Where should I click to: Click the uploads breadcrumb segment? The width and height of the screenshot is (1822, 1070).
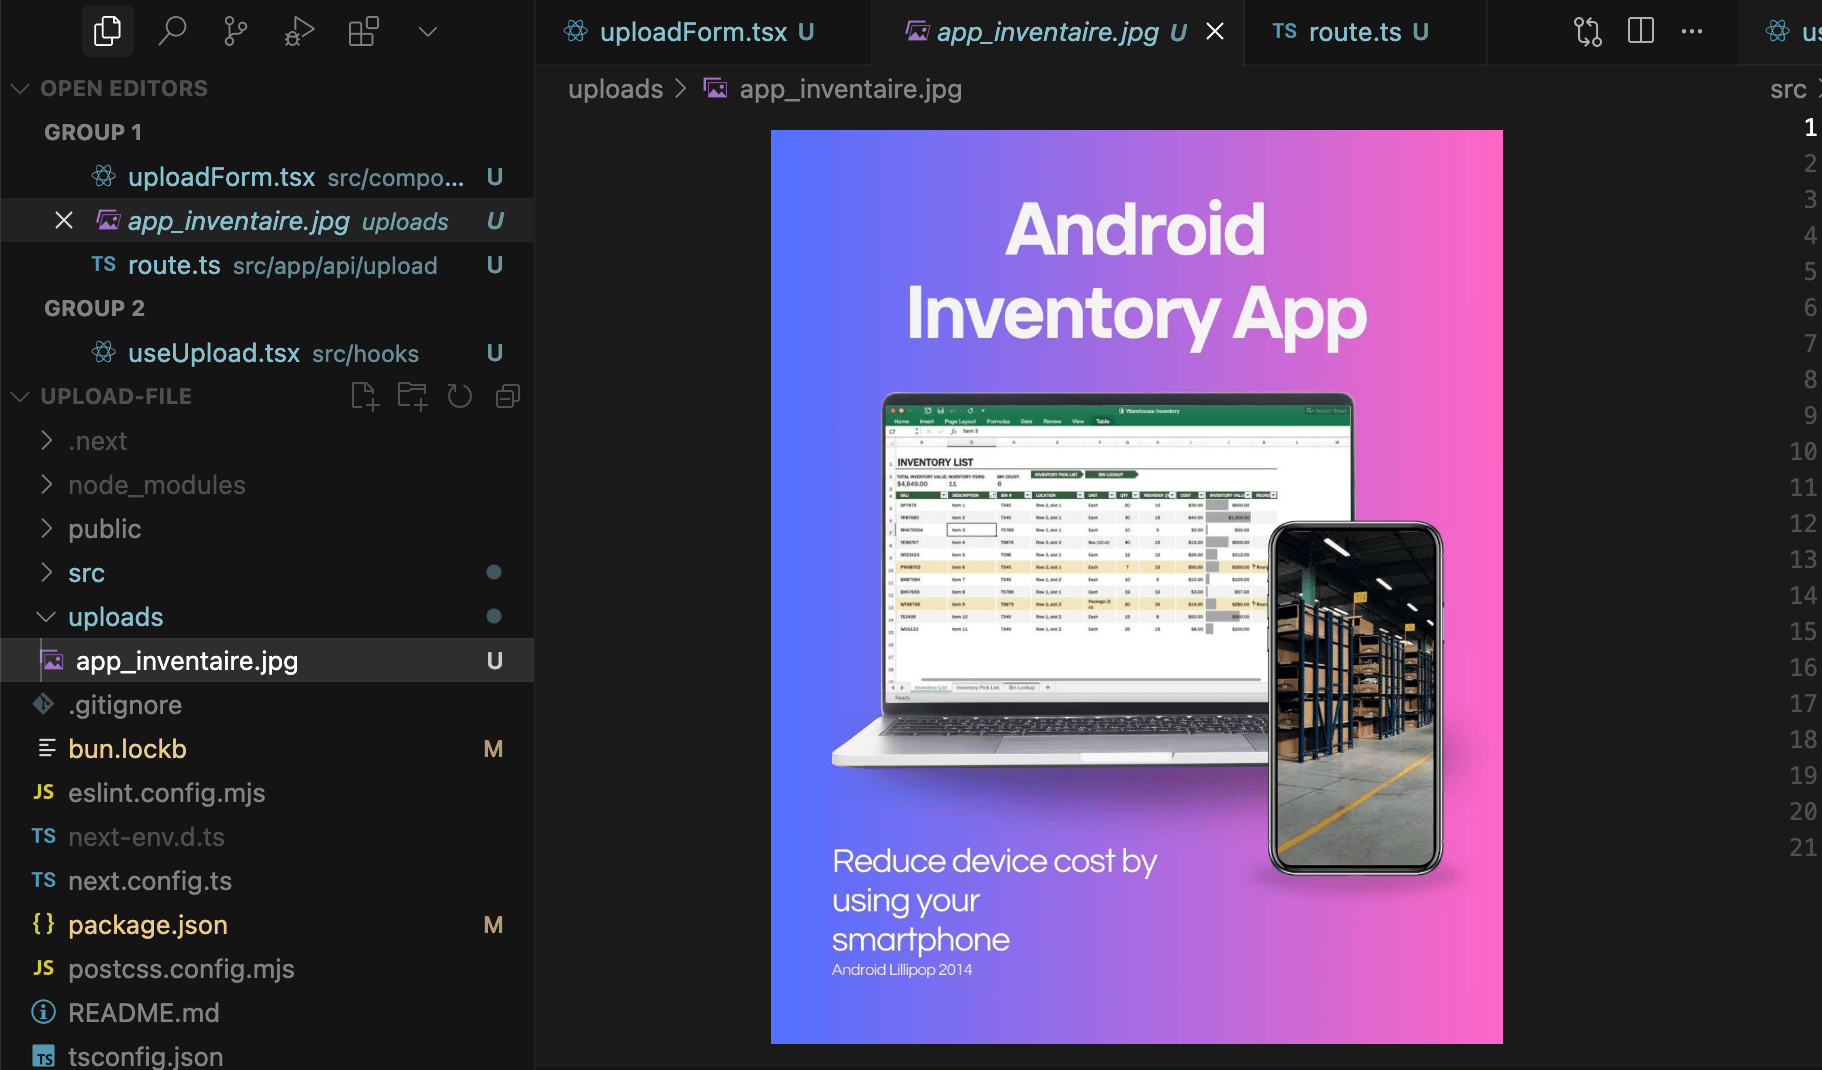[x=615, y=89]
